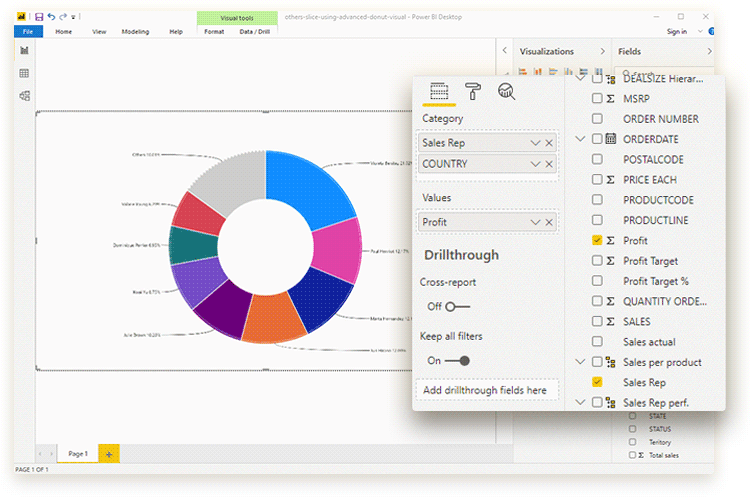The height and width of the screenshot is (500, 750).
Task: Open the Format paint roller tab
Action: tap(473, 91)
